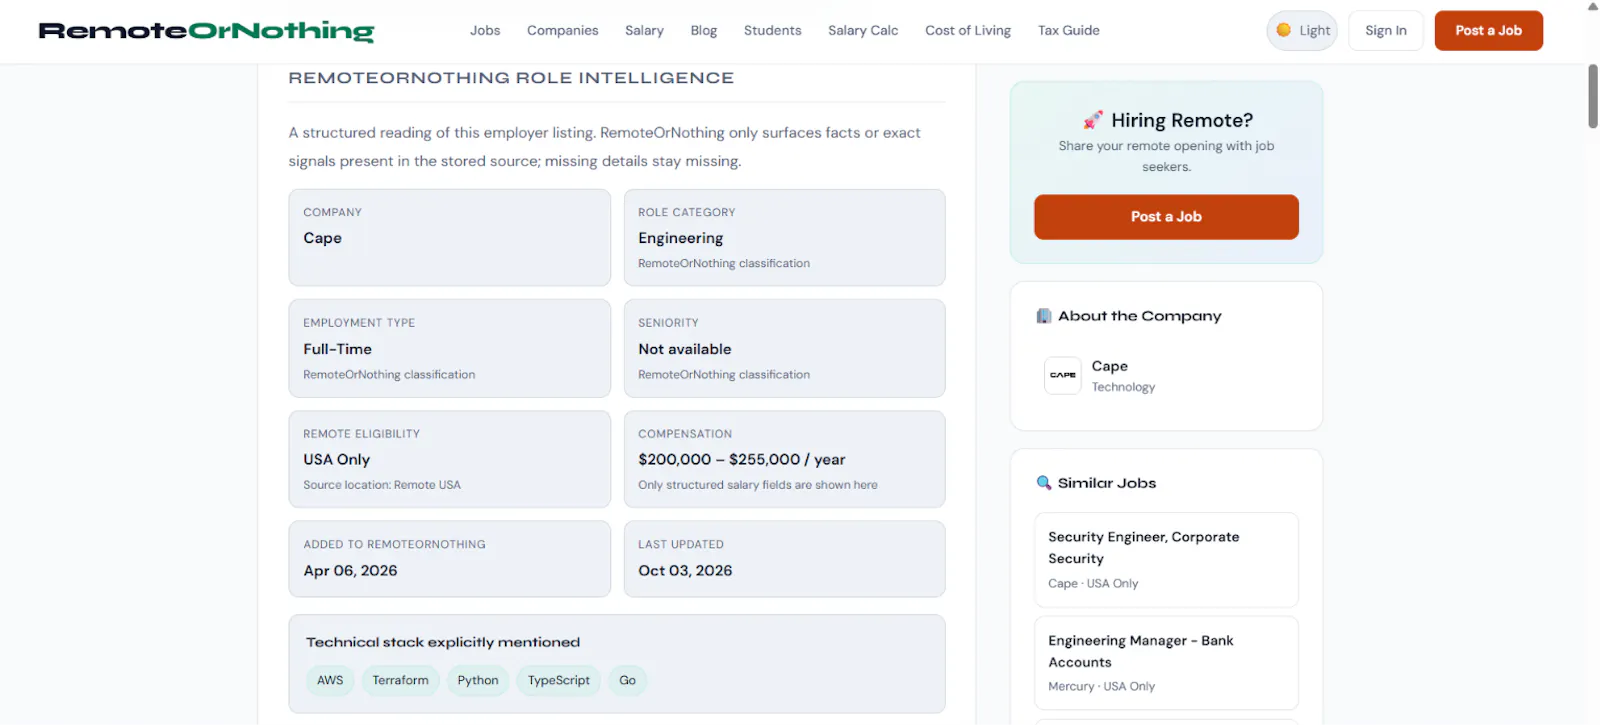Open the Salary nav link
Image resolution: width=1600 pixels, height=725 pixels.
point(644,31)
